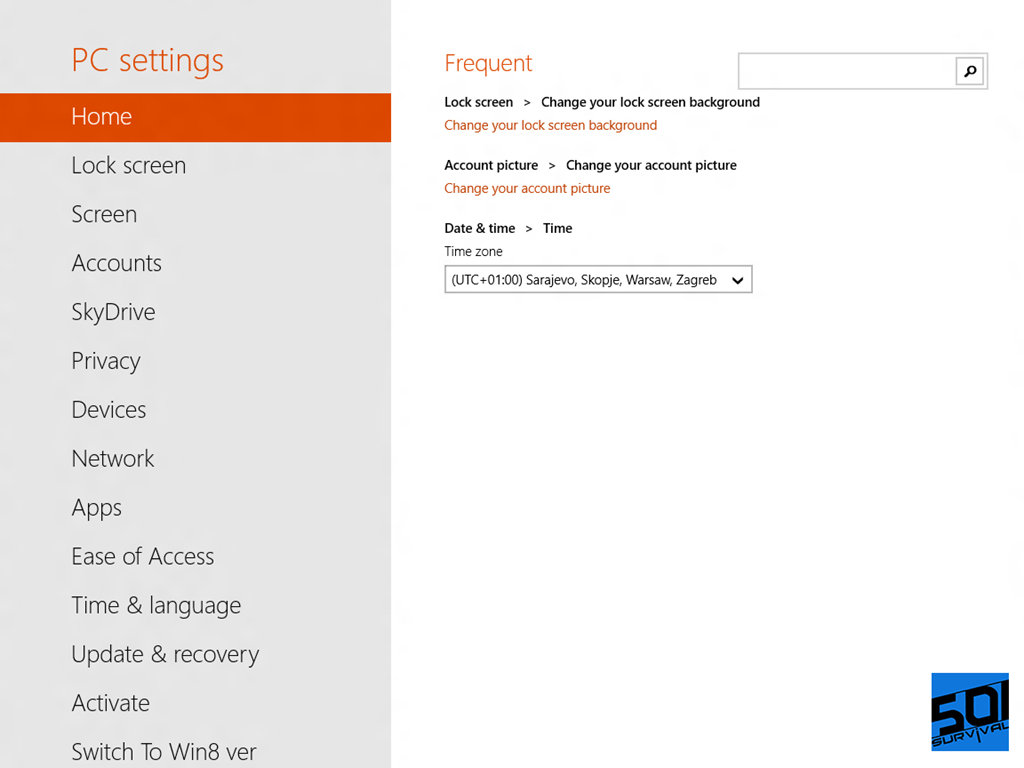Select Switch To Win8 ver item

tap(164, 752)
